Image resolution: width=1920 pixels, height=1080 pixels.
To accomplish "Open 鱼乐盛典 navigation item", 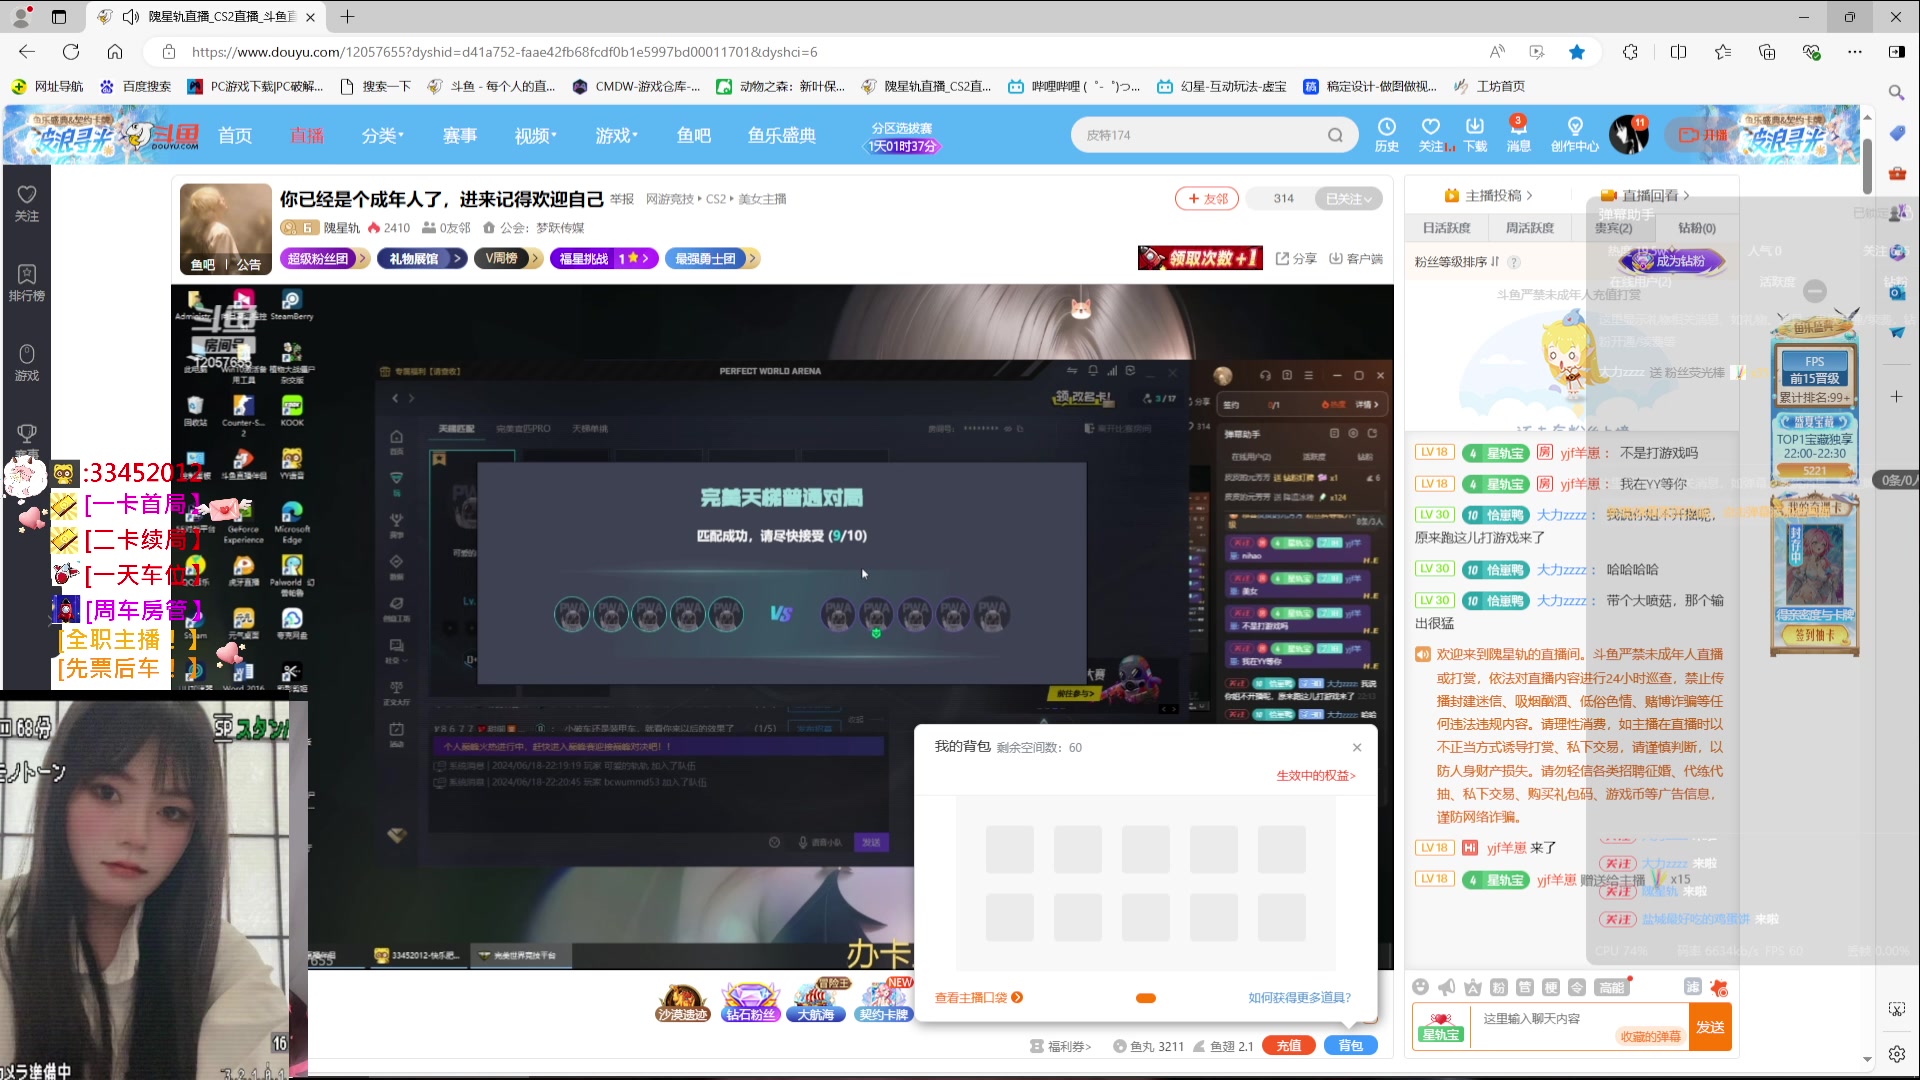I will click(782, 136).
